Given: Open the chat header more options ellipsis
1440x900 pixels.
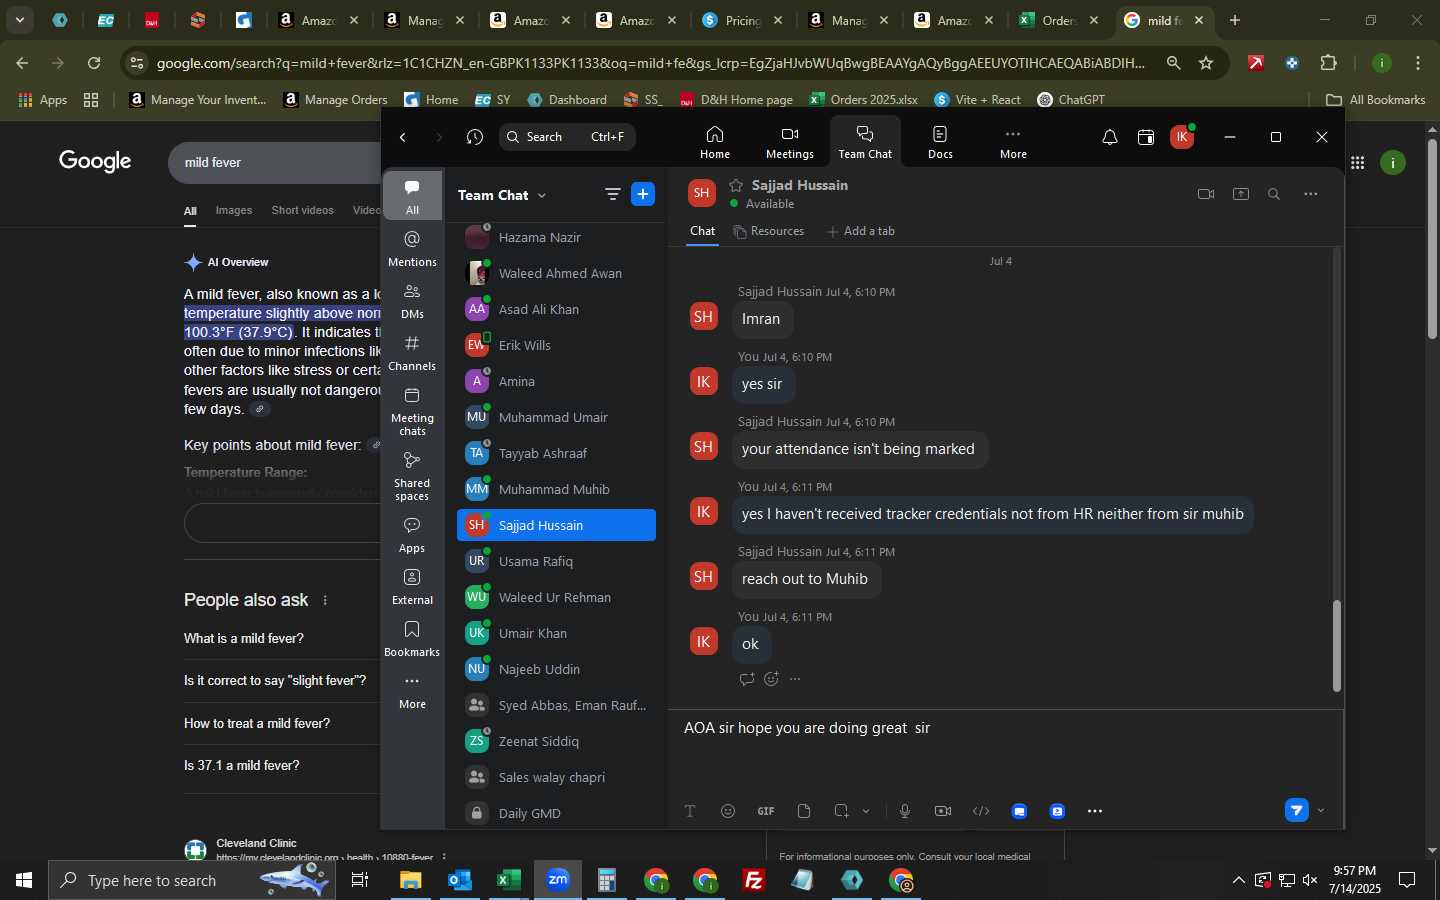Looking at the screenshot, I should (x=1311, y=194).
